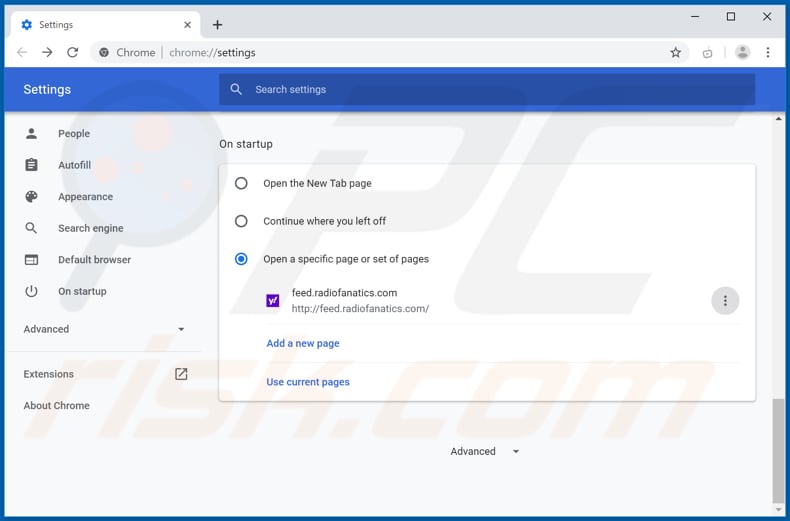Click the Chrome site info icon in address bar

(104, 52)
